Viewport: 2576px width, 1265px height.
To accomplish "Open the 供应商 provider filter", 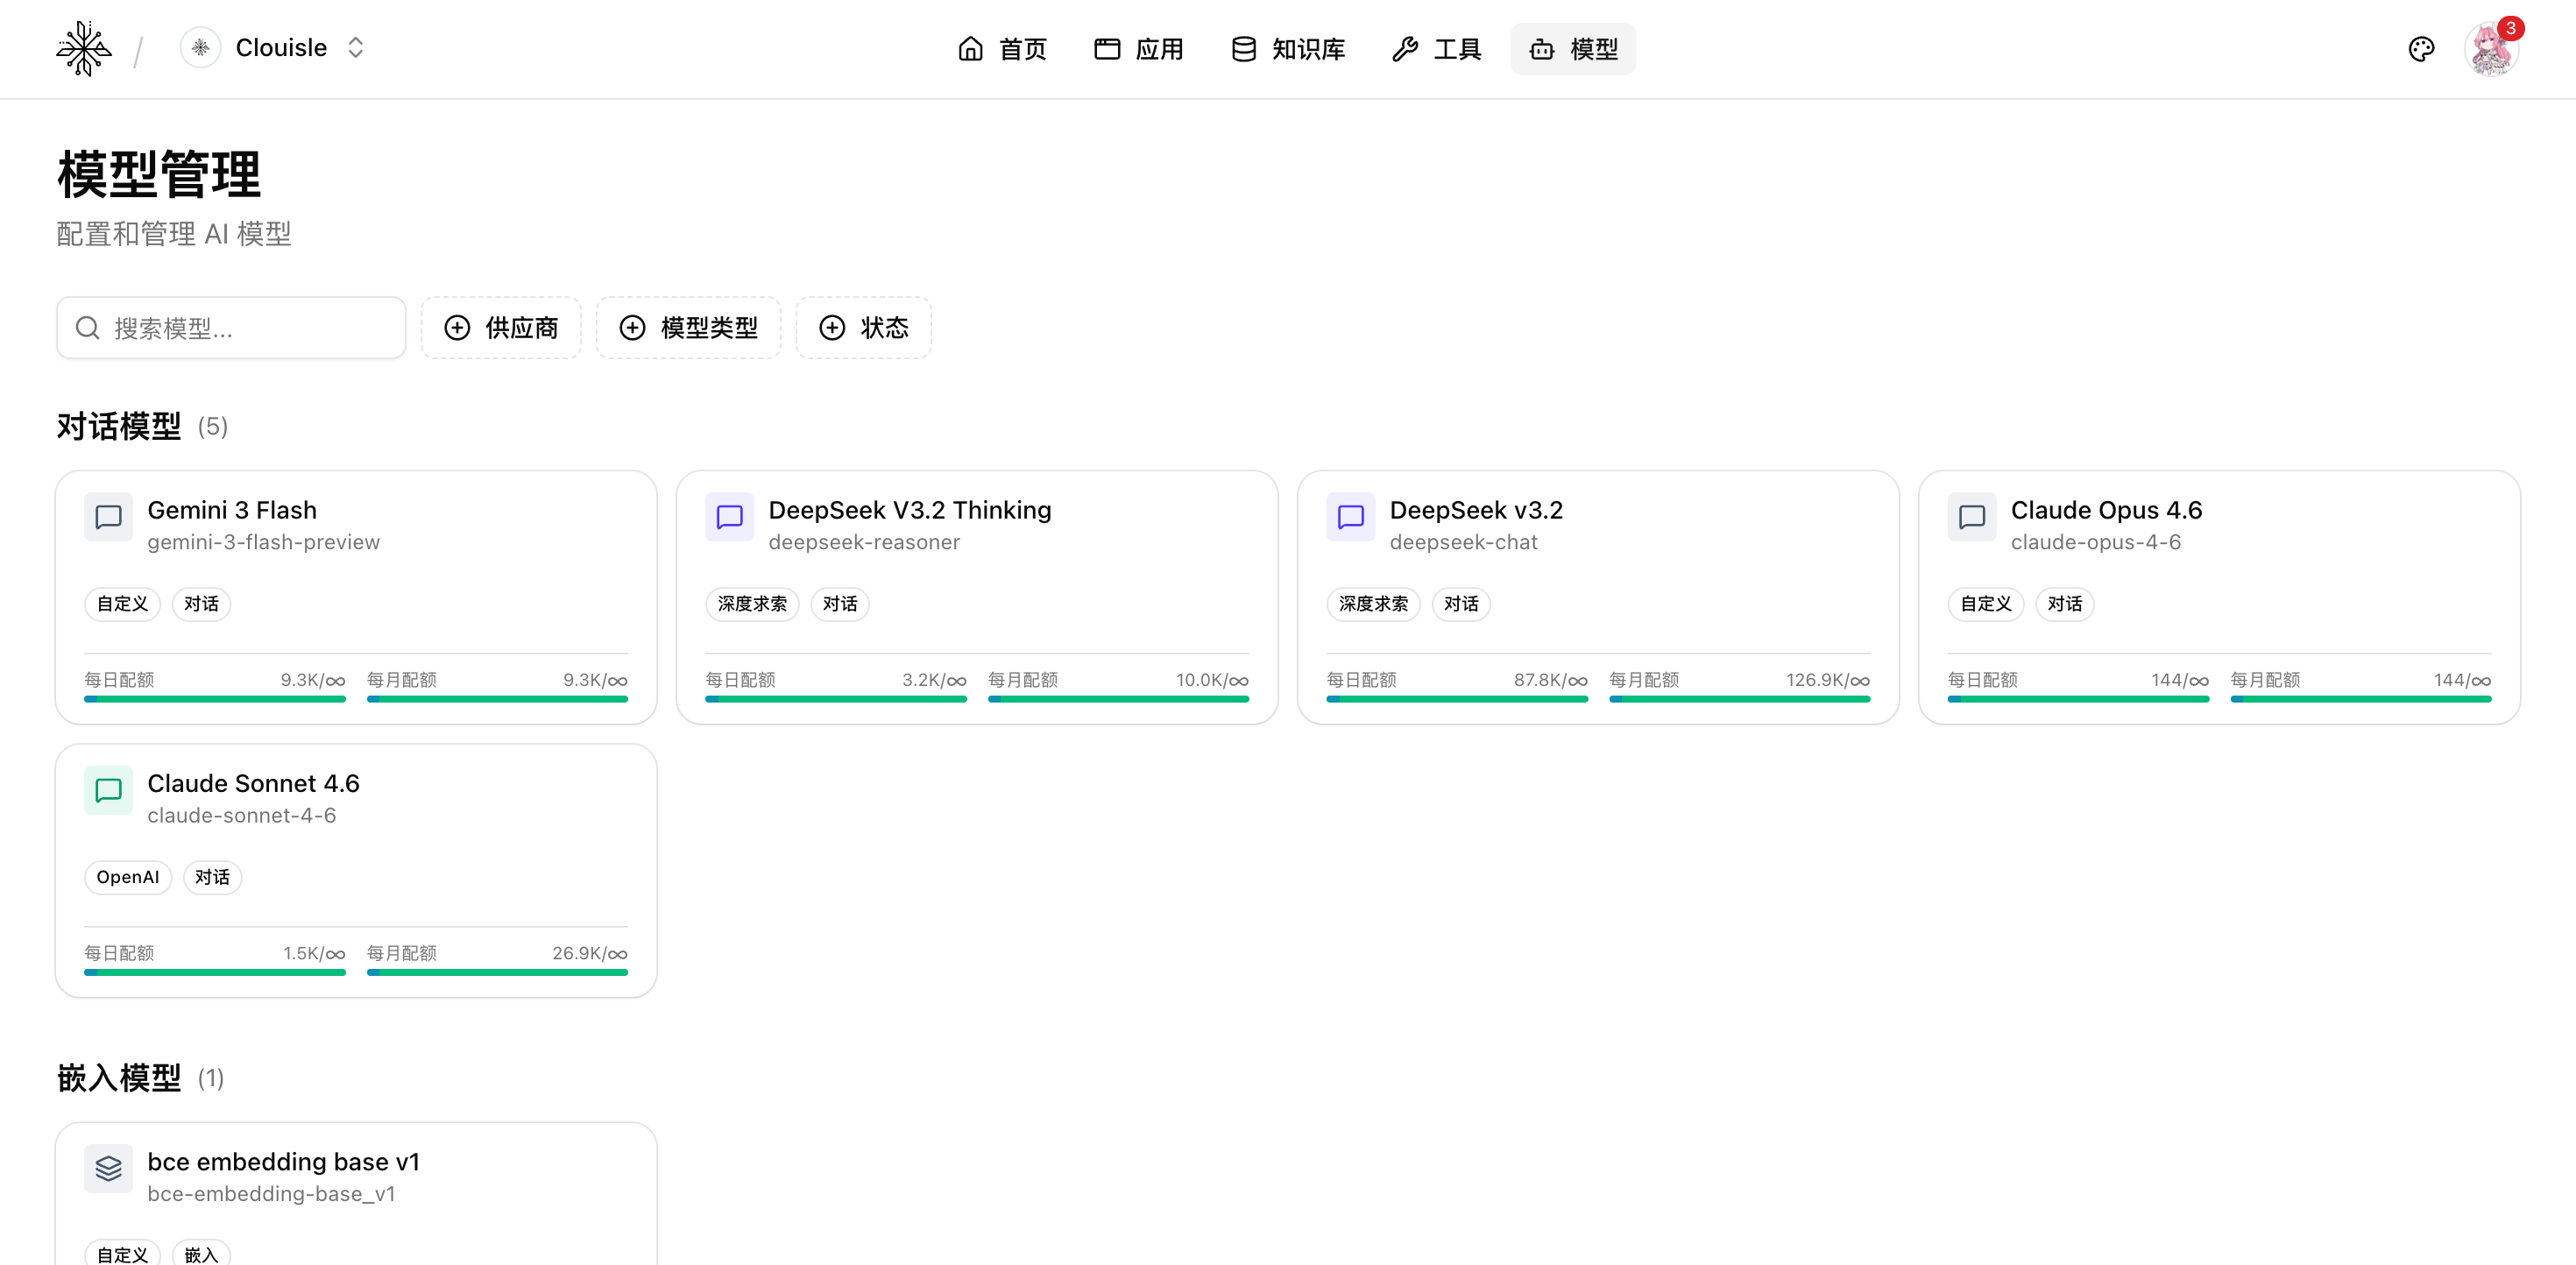I will coord(501,327).
